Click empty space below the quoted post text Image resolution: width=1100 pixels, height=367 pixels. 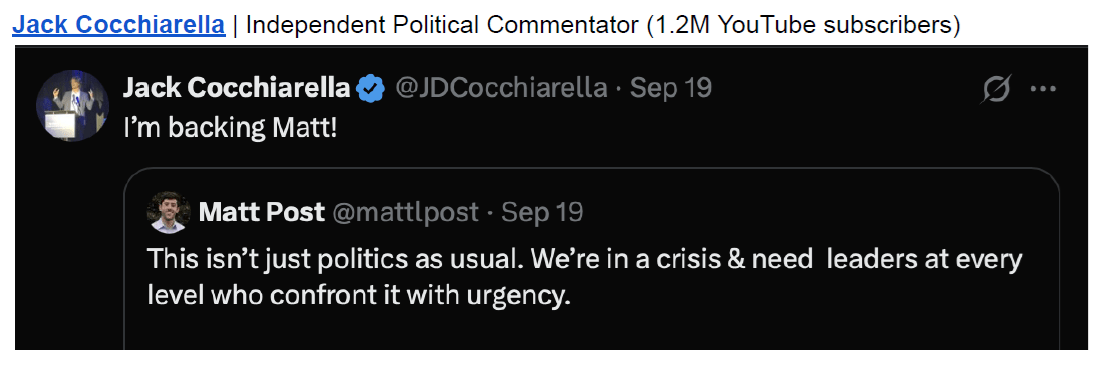coord(591,331)
